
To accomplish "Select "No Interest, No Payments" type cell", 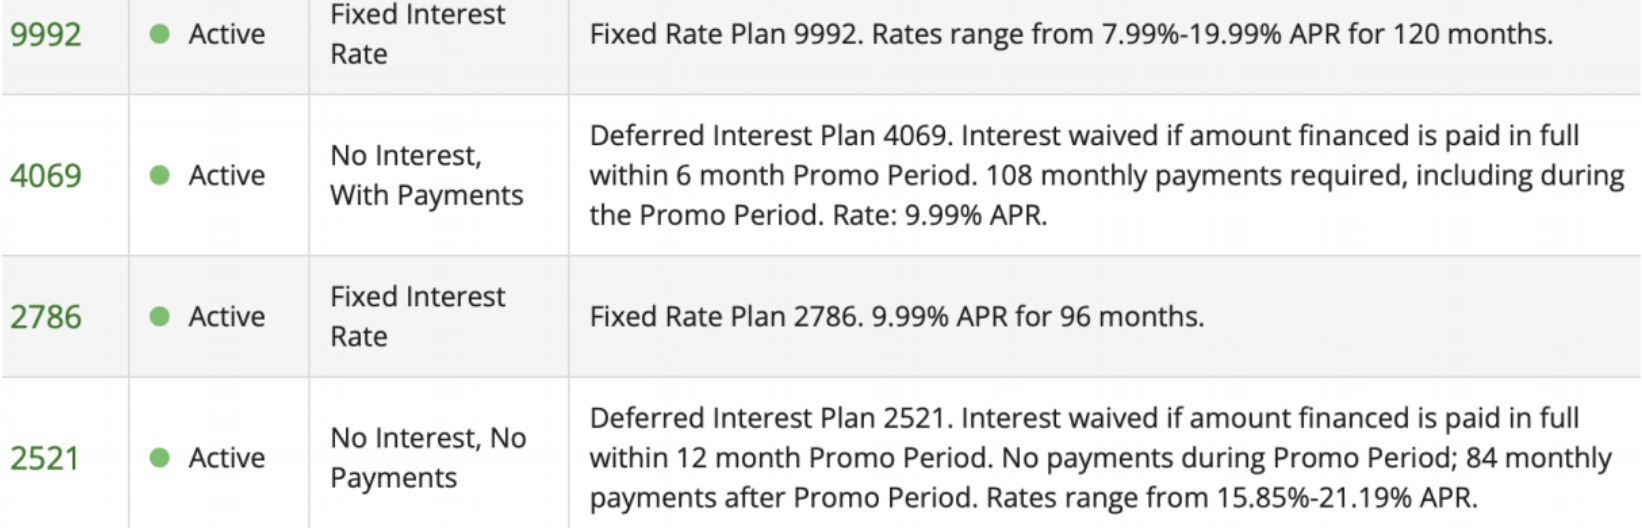I will [x=428, y=457].
